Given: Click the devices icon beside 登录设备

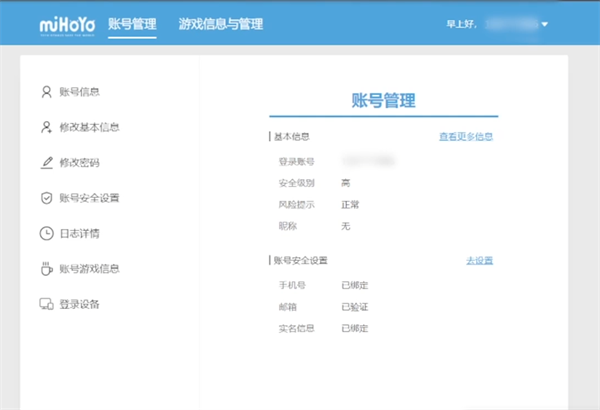Looking at the screenshot, I should pyautogui.click(x=46, y=304).
